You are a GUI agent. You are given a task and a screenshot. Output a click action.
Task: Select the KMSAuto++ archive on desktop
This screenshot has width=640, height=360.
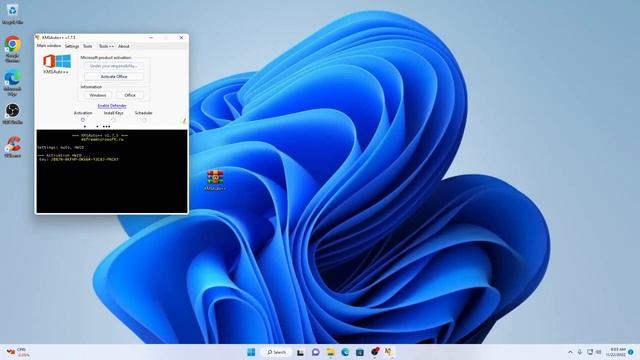pos(215,180)
